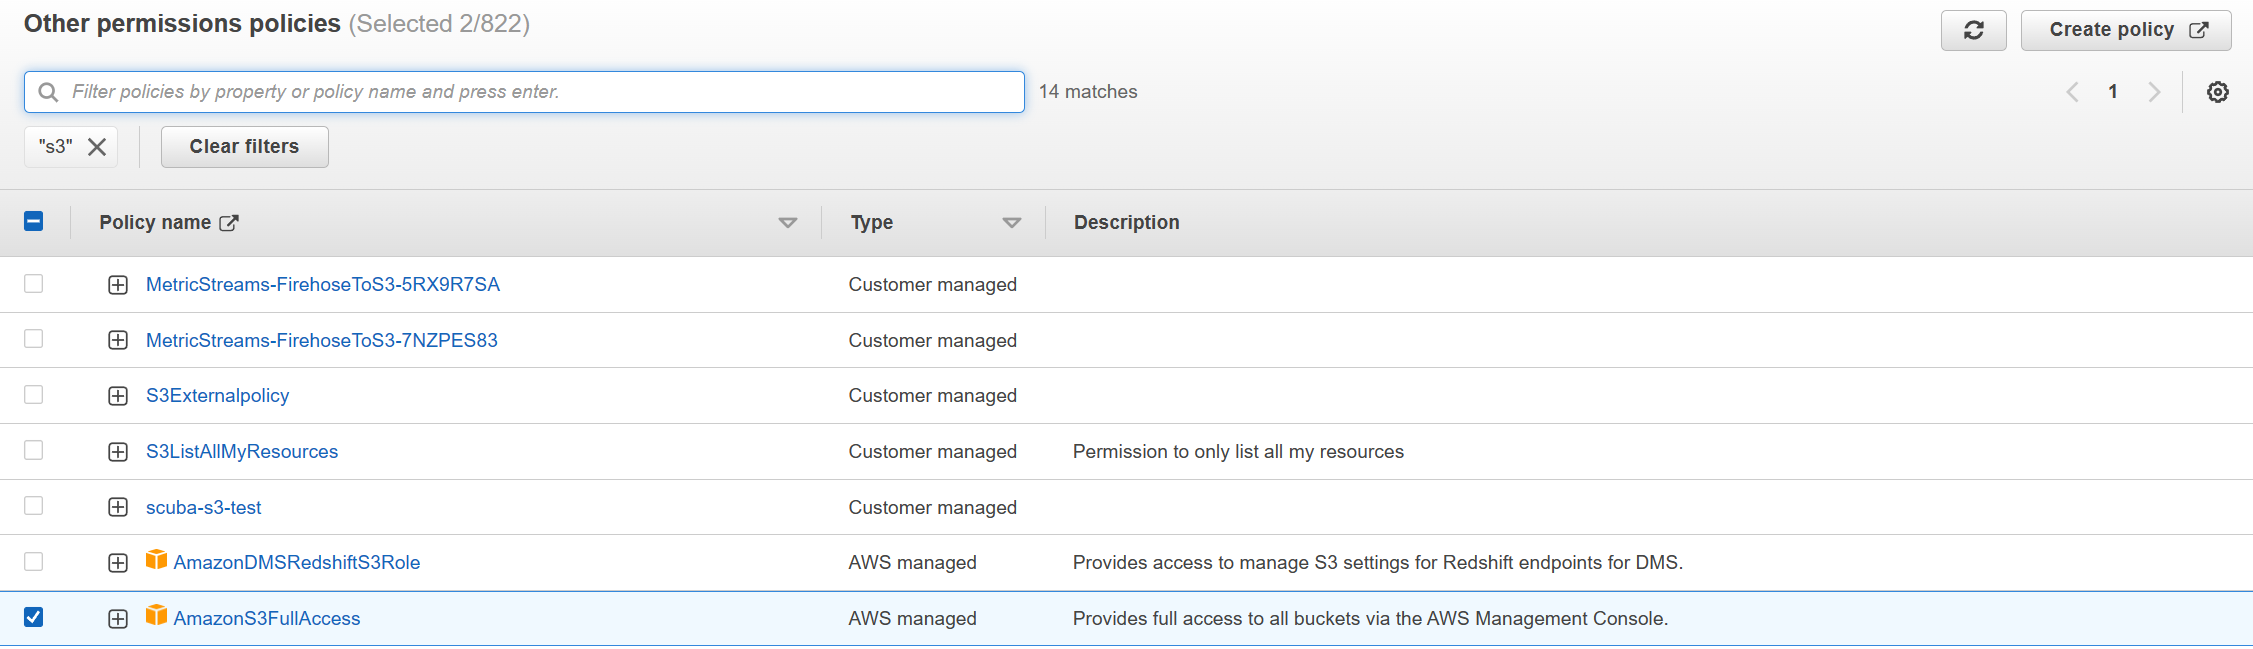Click orange AWS icon beside AmazonS3FullAccess
Viewport: 2253px width, 649px height.
(x=156, y=615)
